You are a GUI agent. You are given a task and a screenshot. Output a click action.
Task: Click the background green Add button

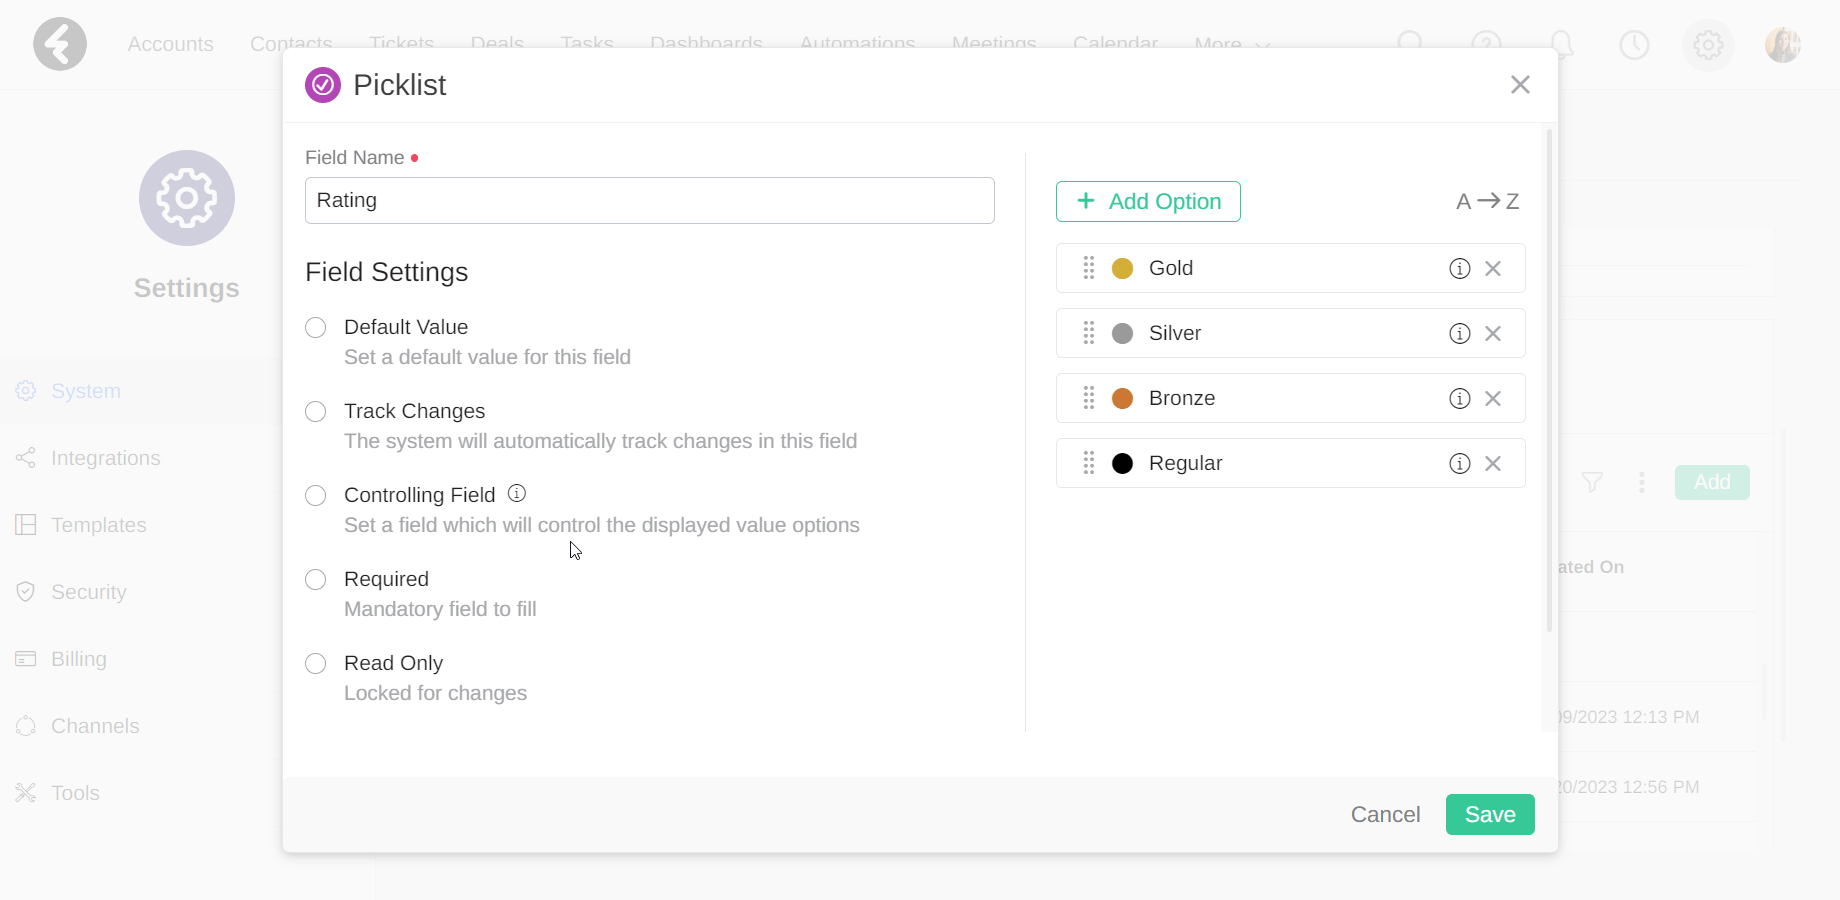[1712, 482]
